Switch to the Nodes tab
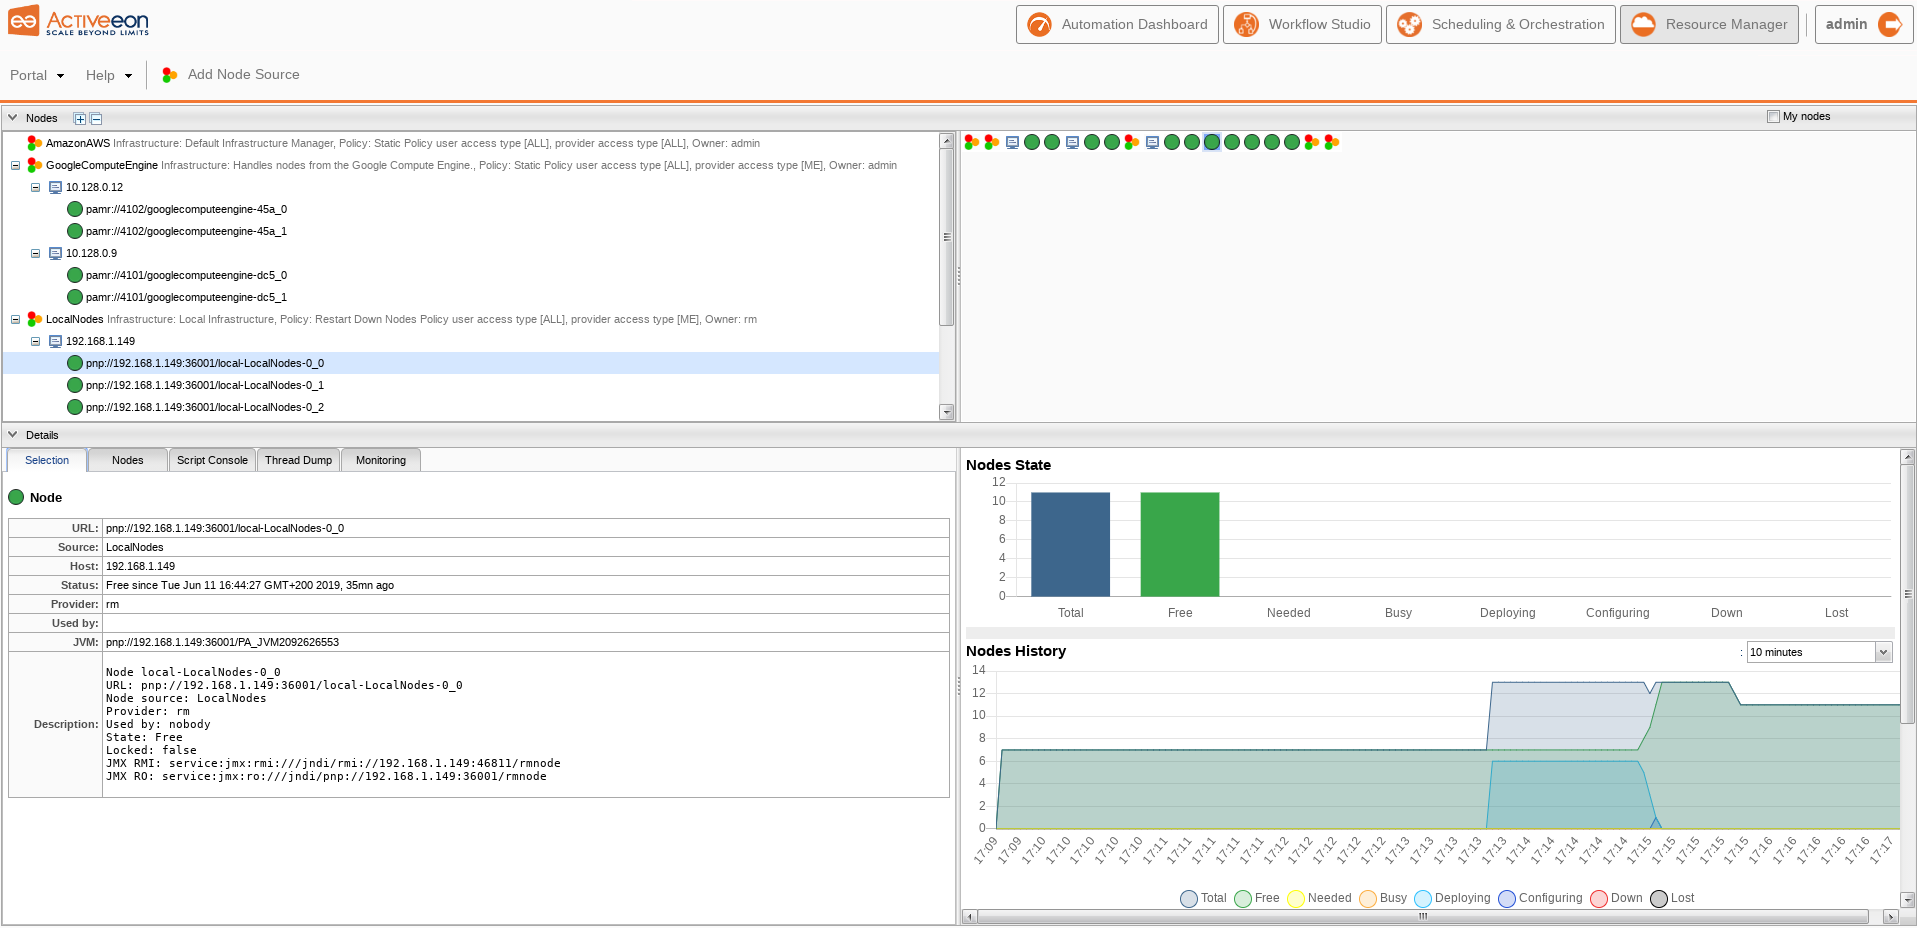This screenshot has width=1917, height=928. point(128,460)
